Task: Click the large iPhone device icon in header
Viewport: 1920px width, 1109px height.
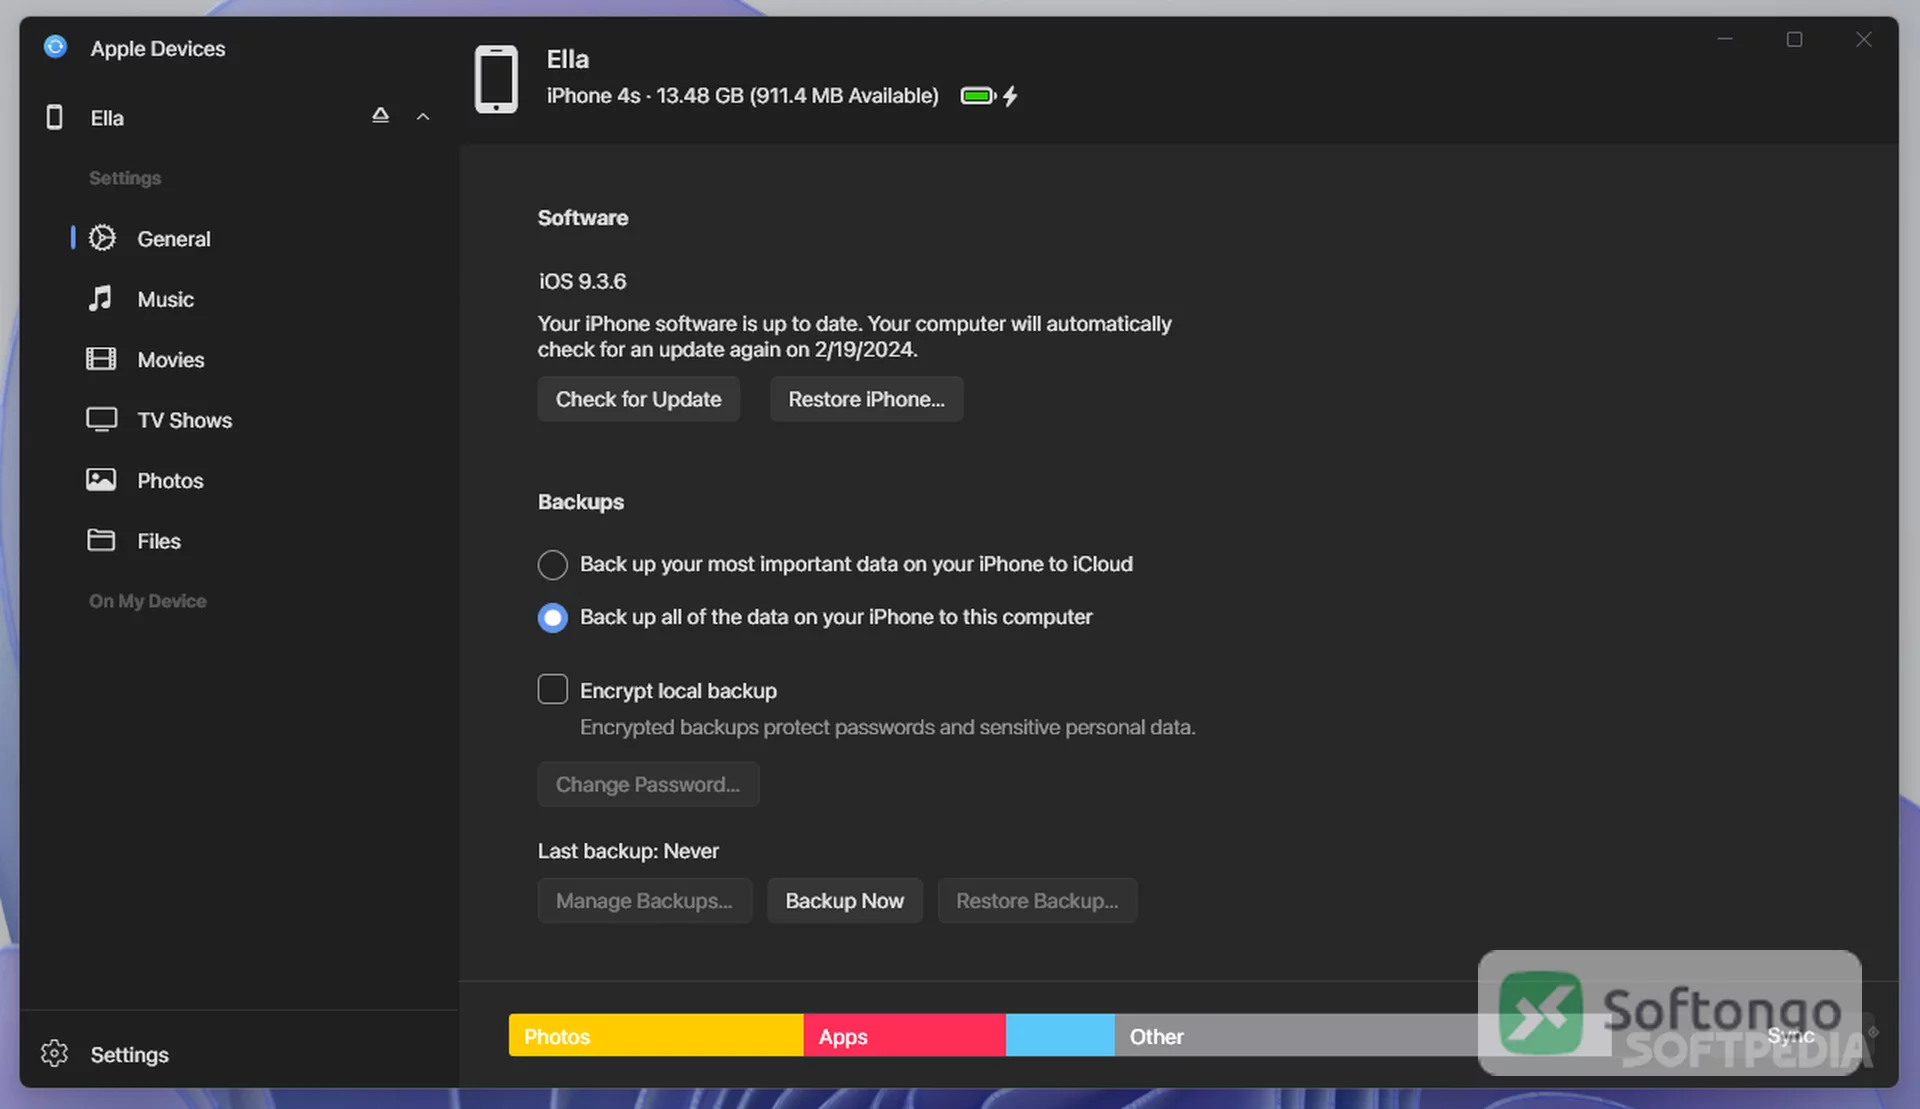Action: tap(496, 79)
